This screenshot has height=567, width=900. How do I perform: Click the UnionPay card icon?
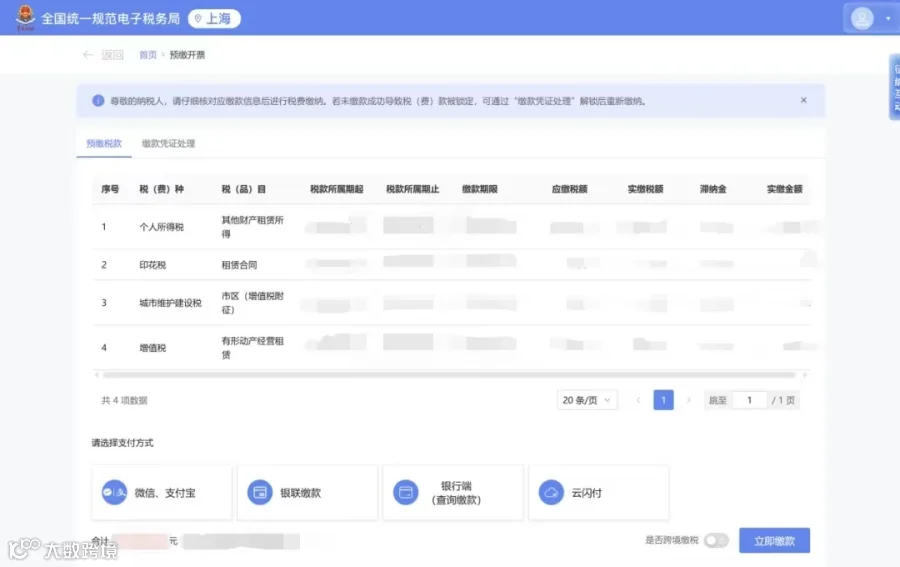tap(259, 492)
